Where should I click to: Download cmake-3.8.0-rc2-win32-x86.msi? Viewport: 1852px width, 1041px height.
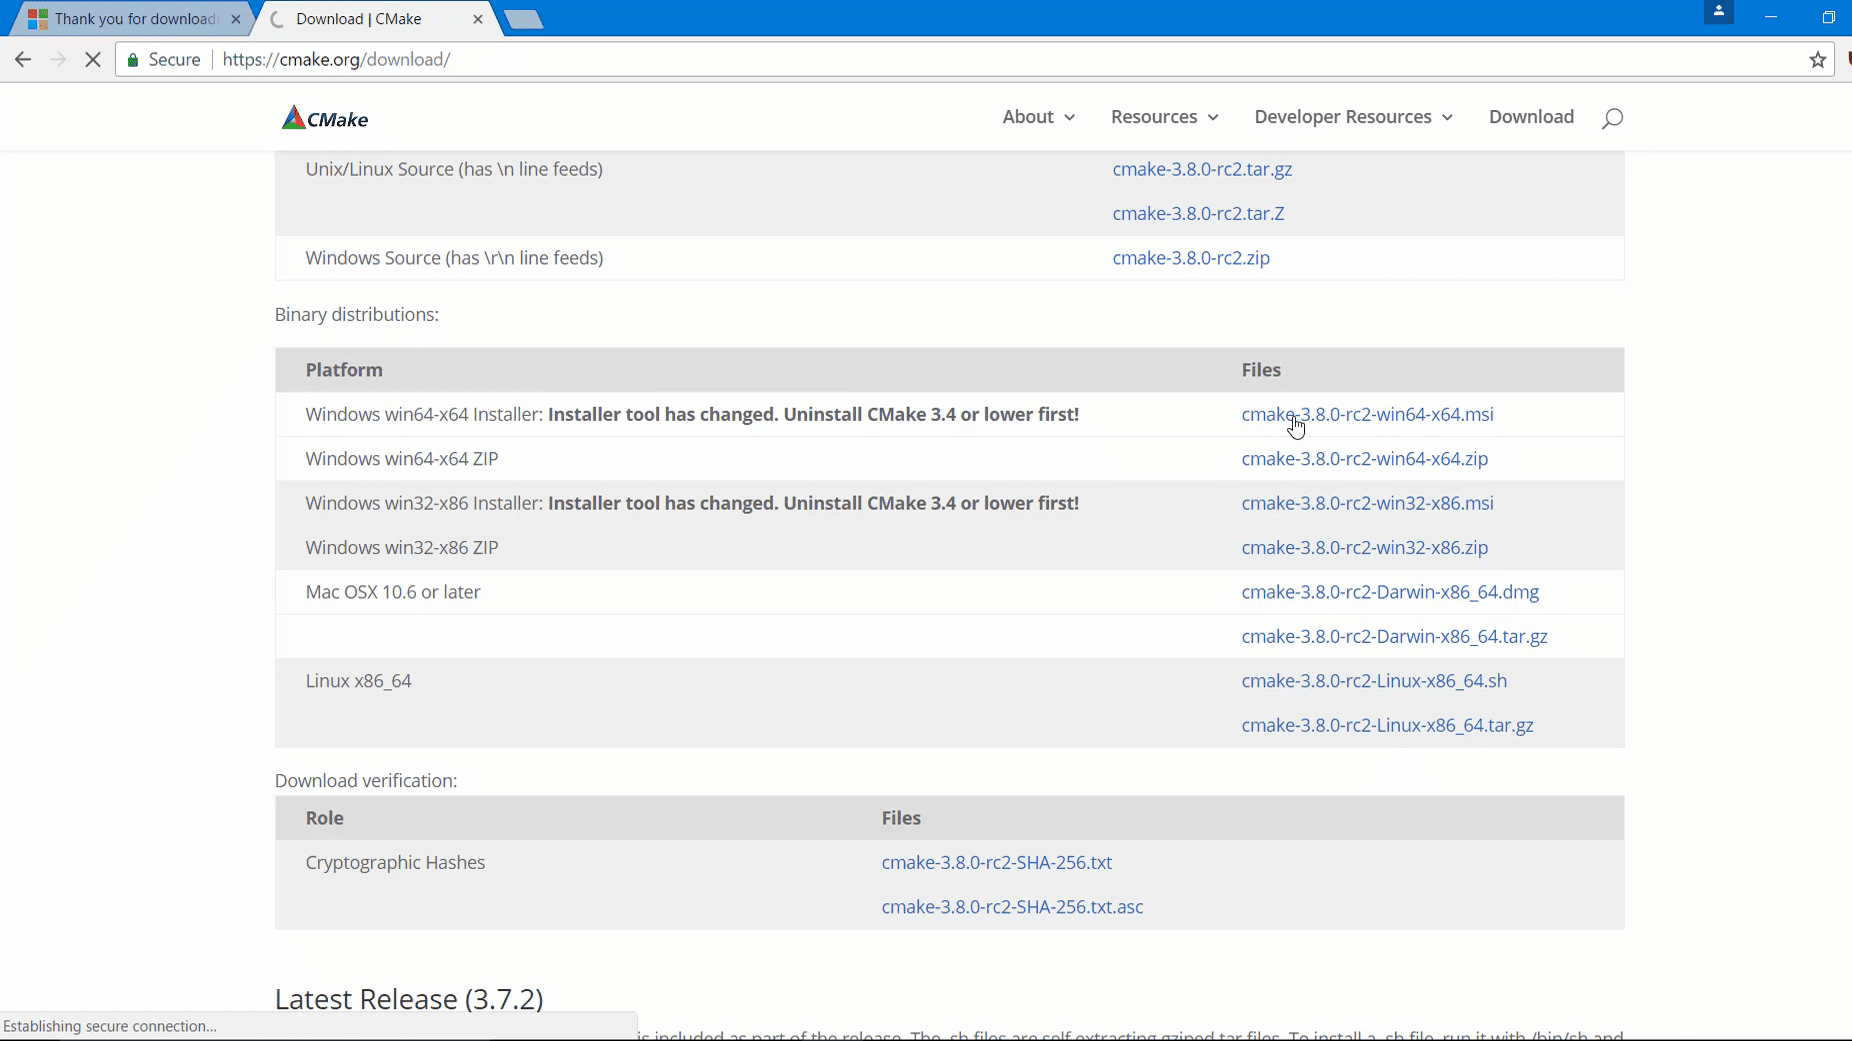click(x=1367, y=503)
